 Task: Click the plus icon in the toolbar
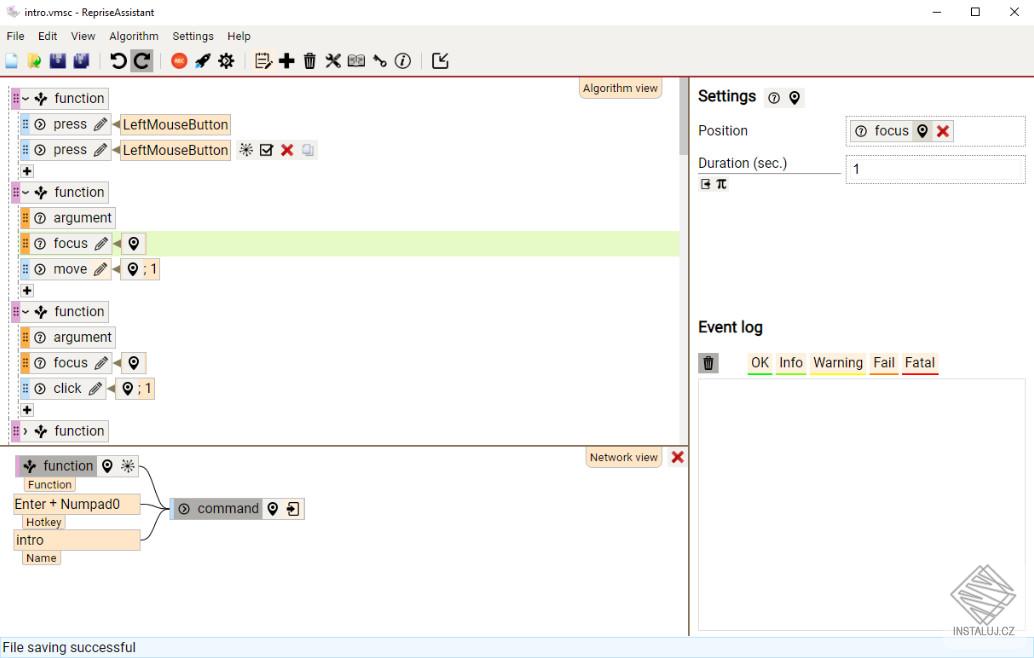287,61
